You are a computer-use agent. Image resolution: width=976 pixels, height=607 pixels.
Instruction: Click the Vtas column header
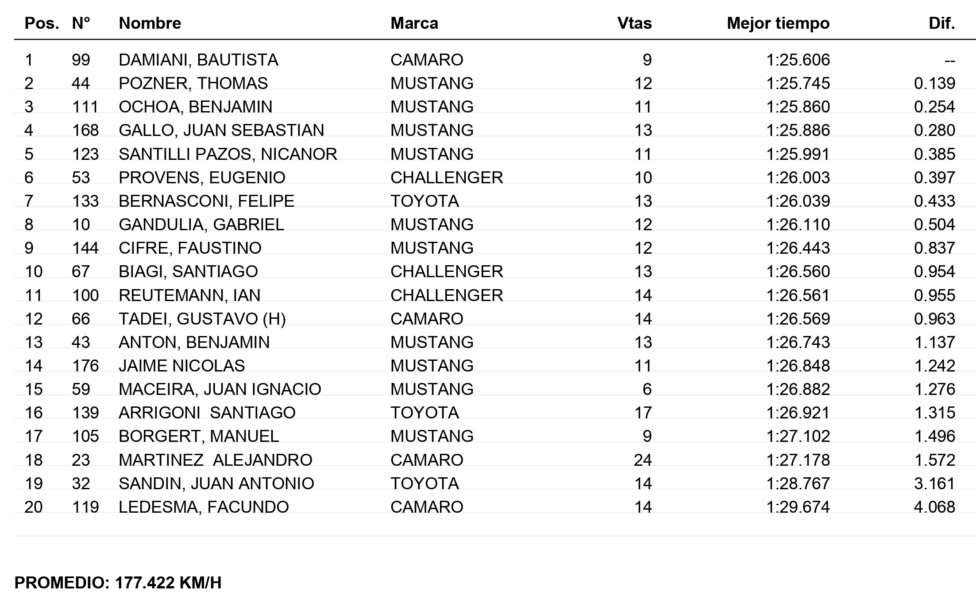(634, 24)
